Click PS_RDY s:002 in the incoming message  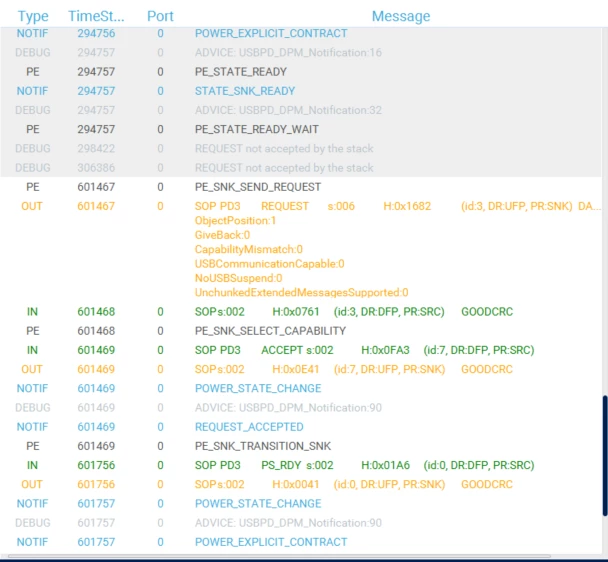pos(297,465)
